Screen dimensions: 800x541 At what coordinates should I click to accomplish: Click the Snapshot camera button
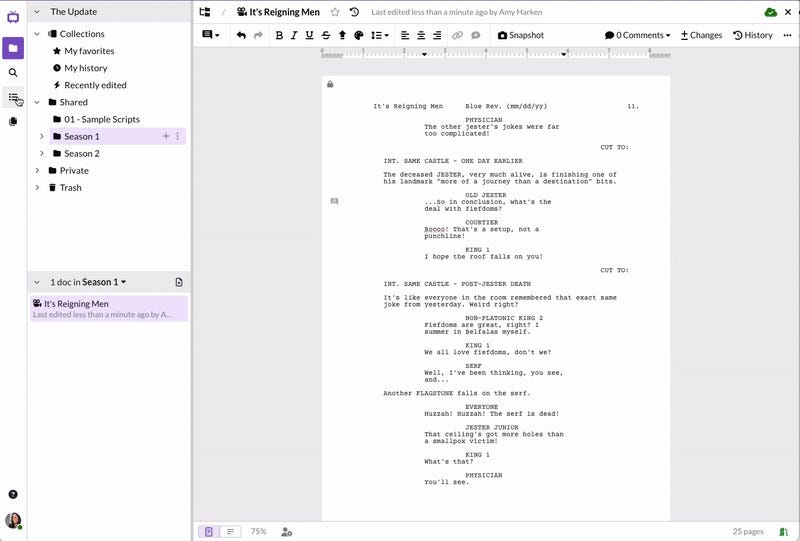[x=520, y=35]
